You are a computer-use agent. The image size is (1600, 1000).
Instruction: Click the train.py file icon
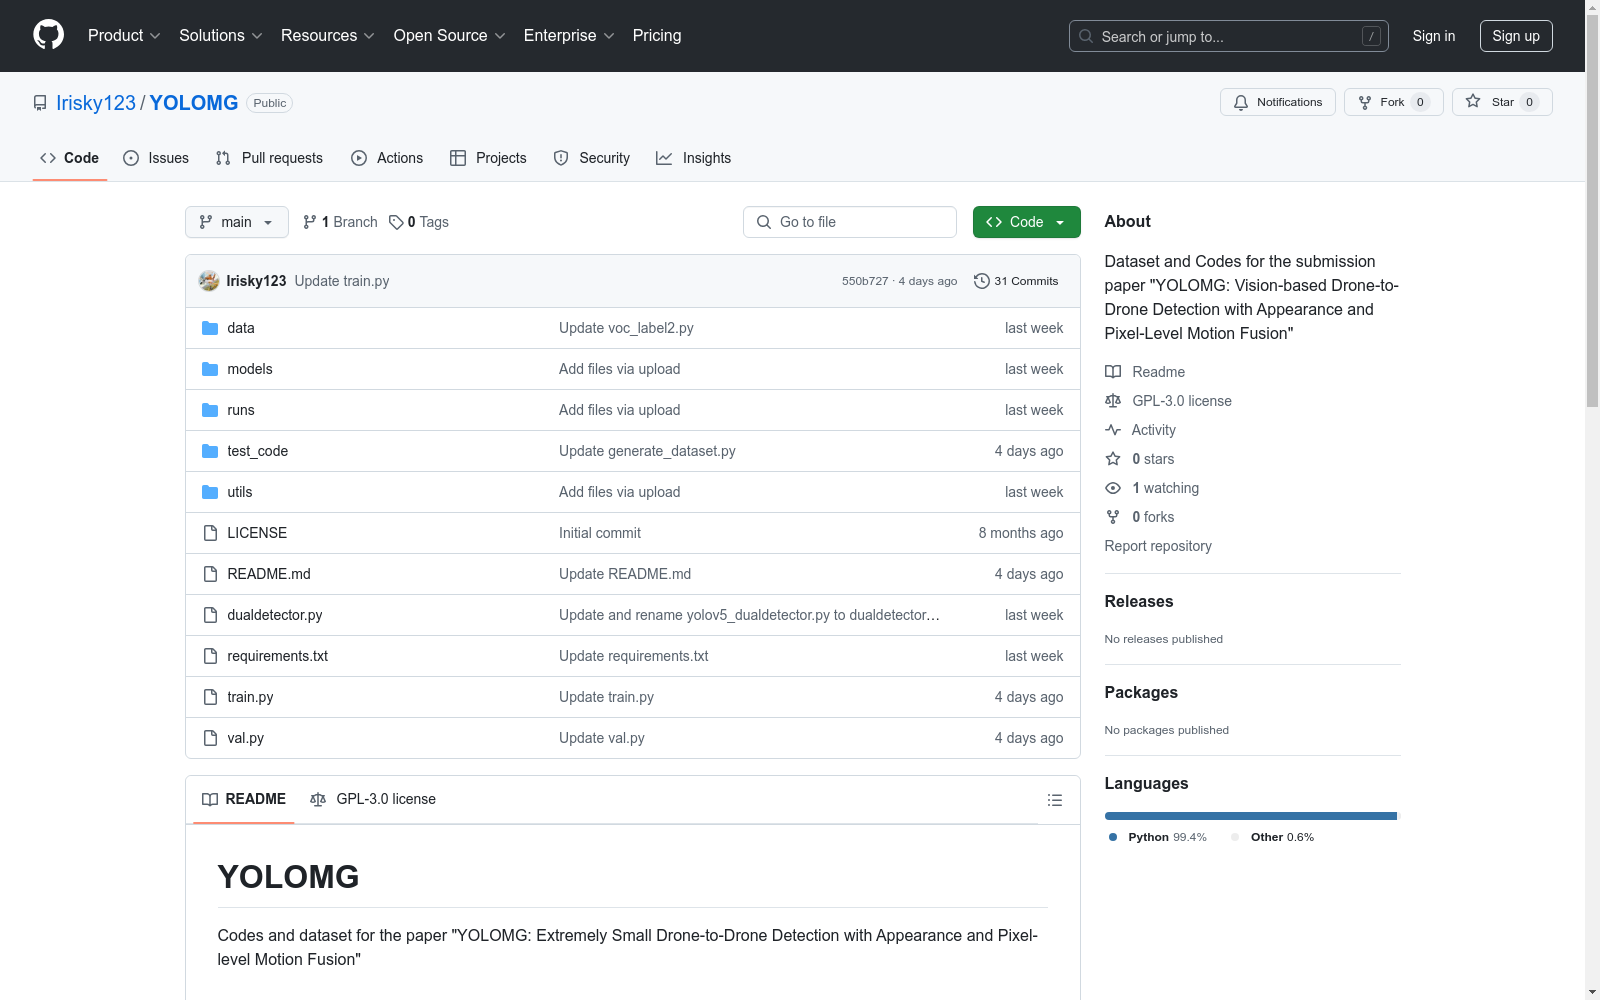click(210, 697)
